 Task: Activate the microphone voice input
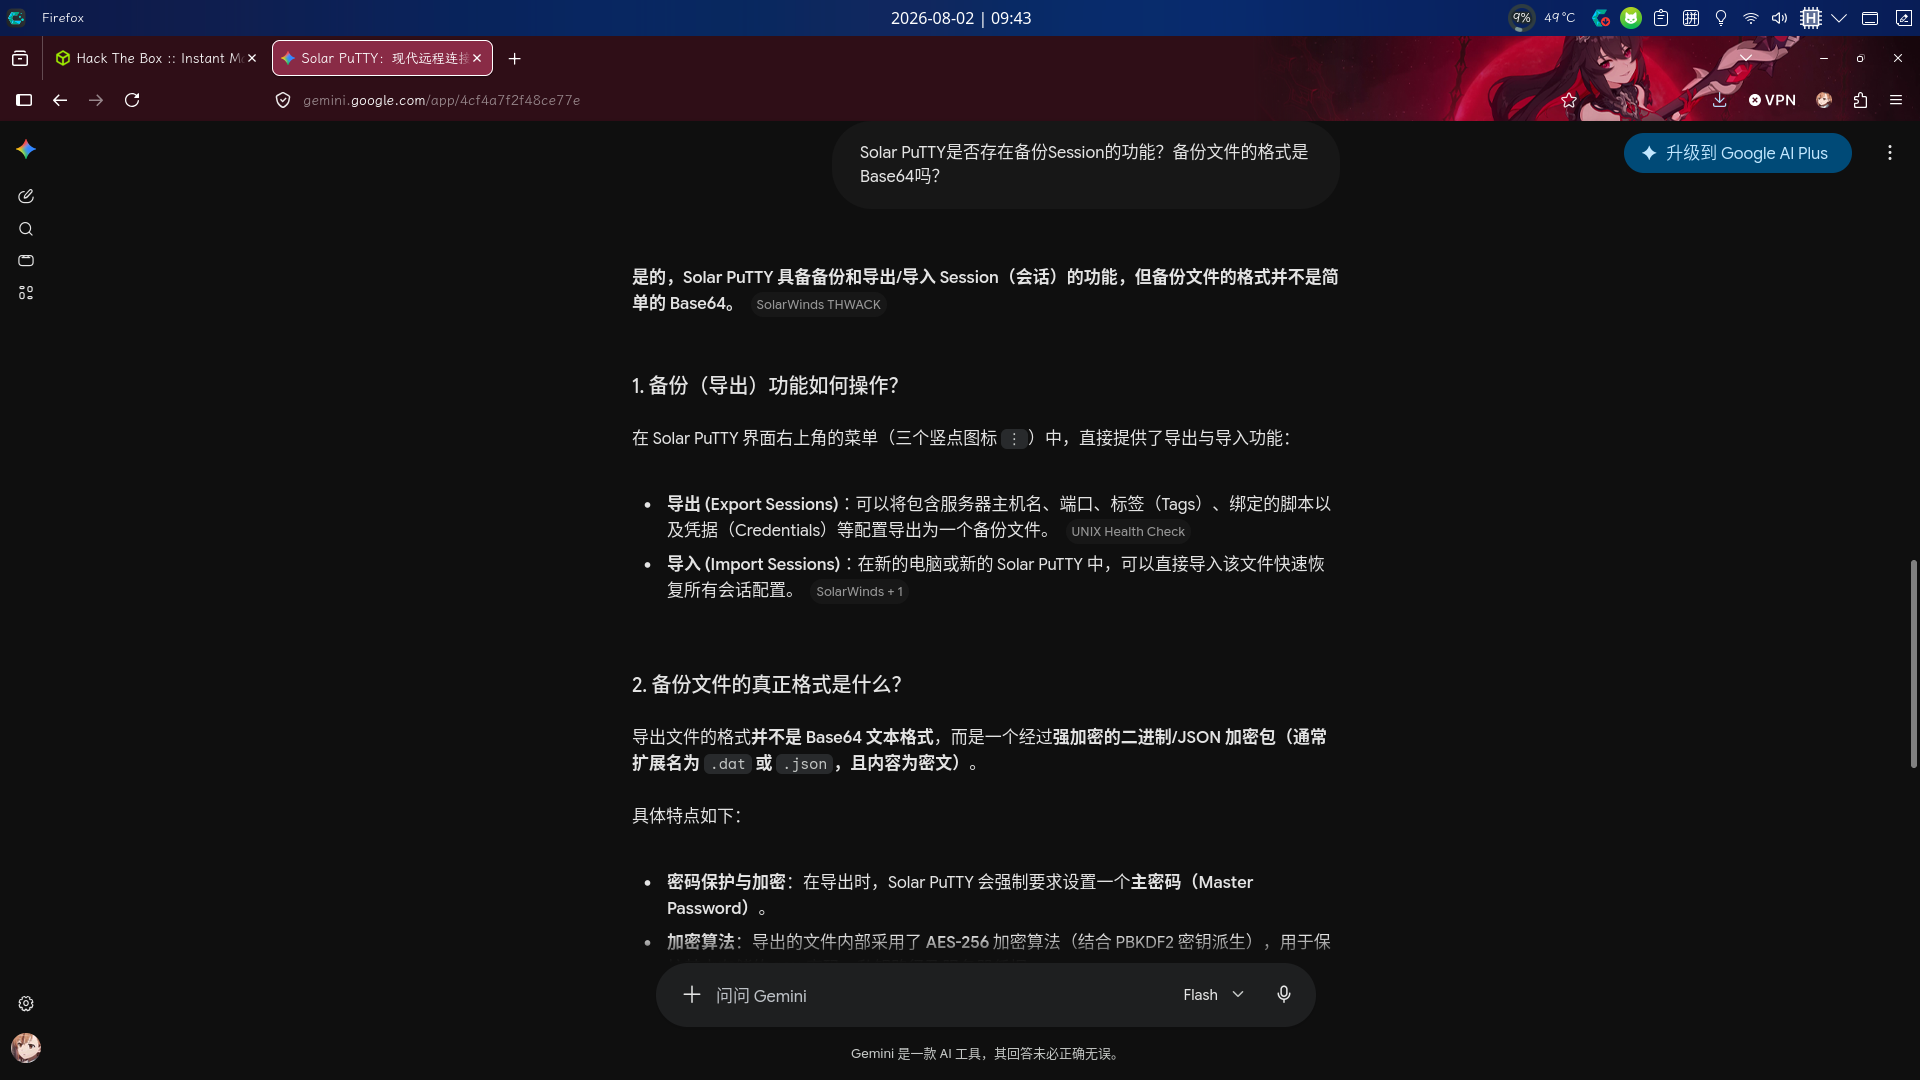[x=1283, y=994]
